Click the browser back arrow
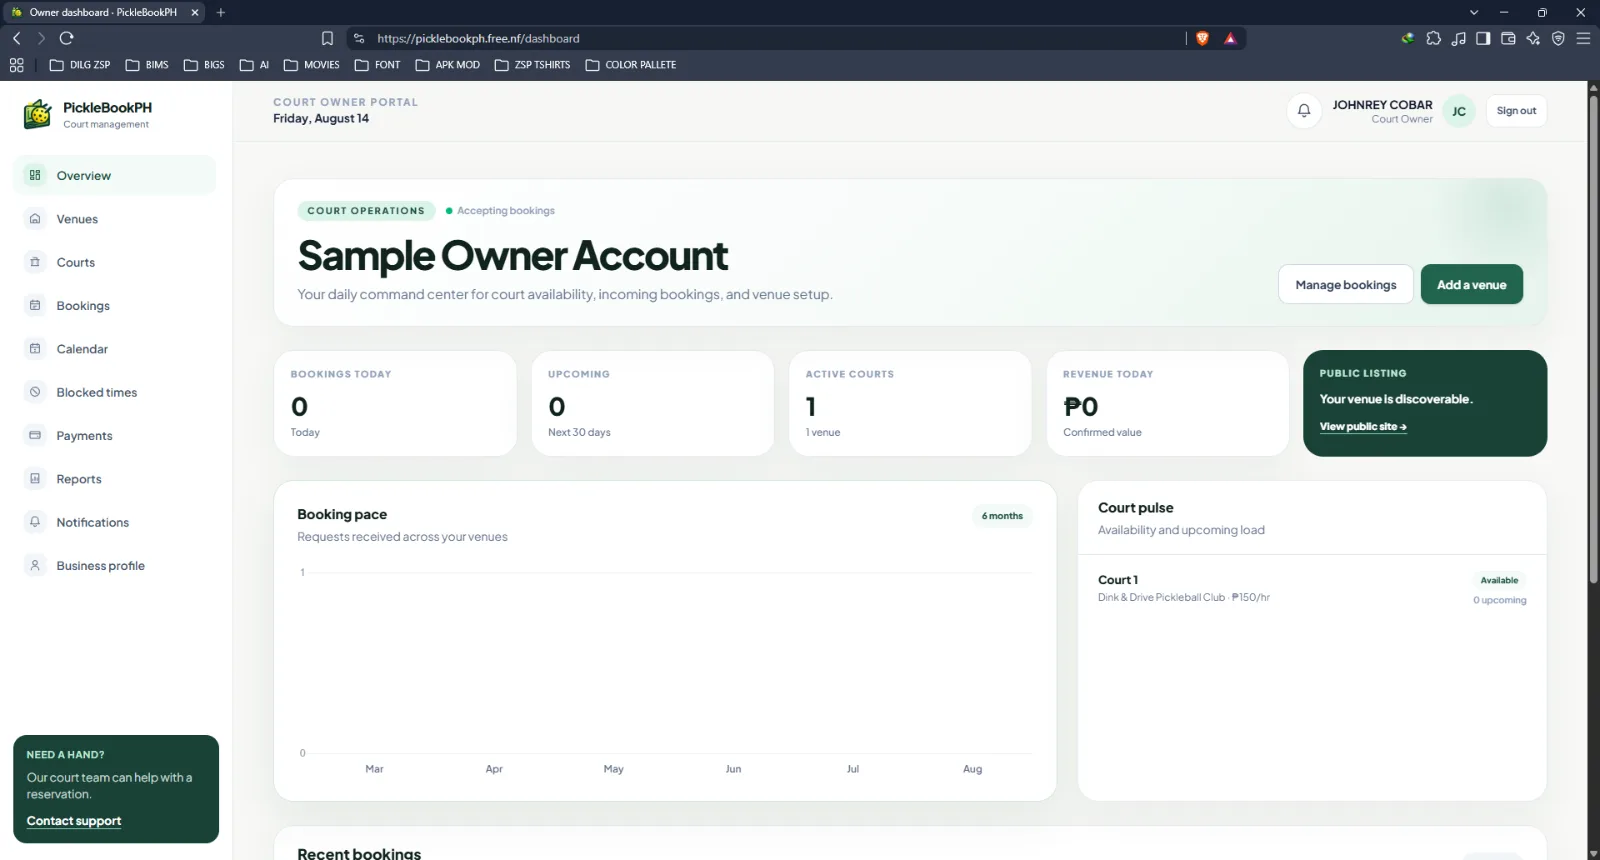The width and height of the screenshot is (1600, 860). [17, 38]
